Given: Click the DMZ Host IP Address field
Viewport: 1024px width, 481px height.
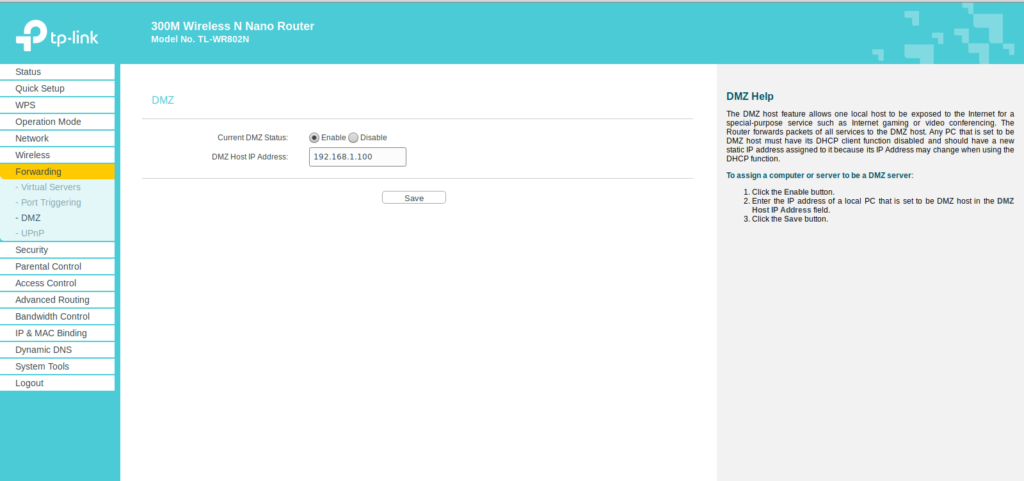Looking at the screenshot, I should point(357,157).
